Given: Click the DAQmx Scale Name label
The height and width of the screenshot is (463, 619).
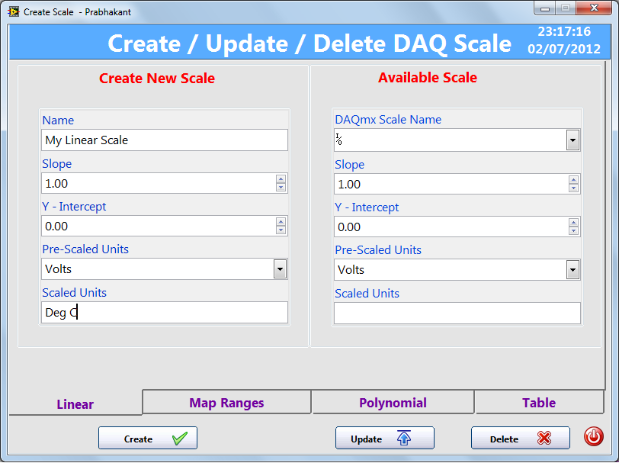Looking at the screenshot, I should (x=388, y=120).
